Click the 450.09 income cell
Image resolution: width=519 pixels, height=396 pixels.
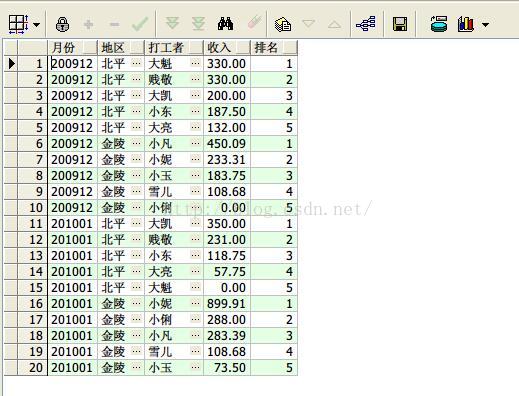227,144
